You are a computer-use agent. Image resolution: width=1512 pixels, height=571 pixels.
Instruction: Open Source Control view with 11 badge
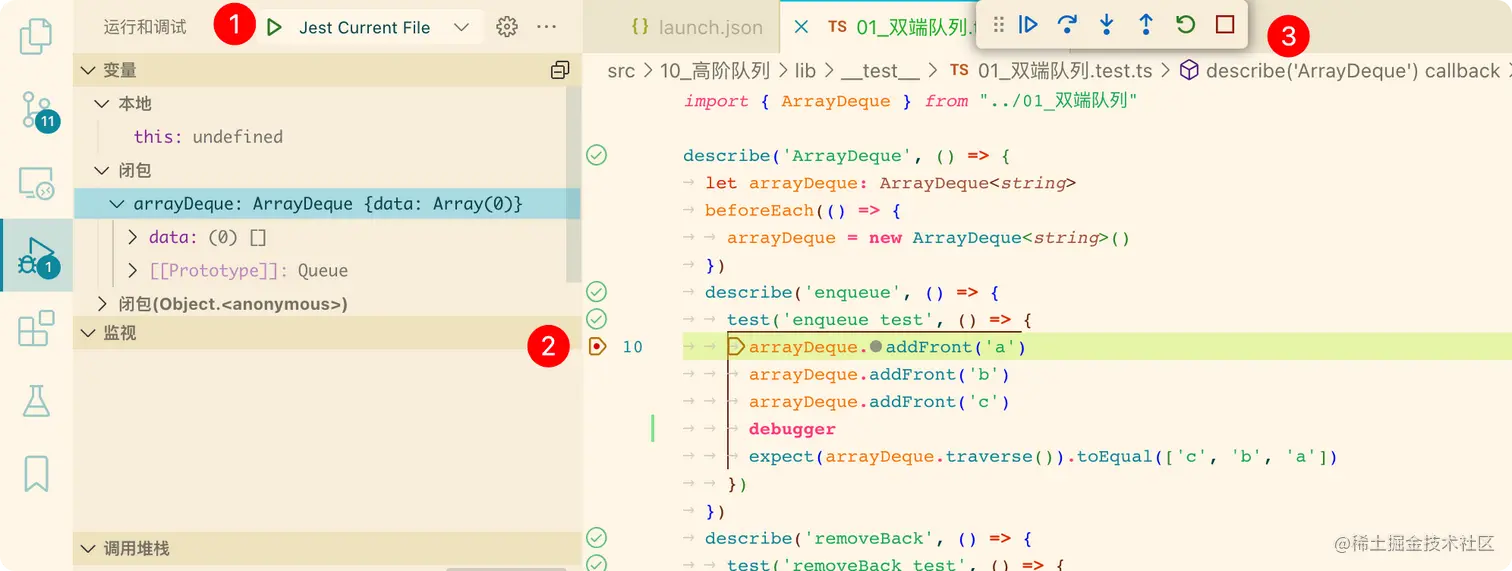click(38, 111)
